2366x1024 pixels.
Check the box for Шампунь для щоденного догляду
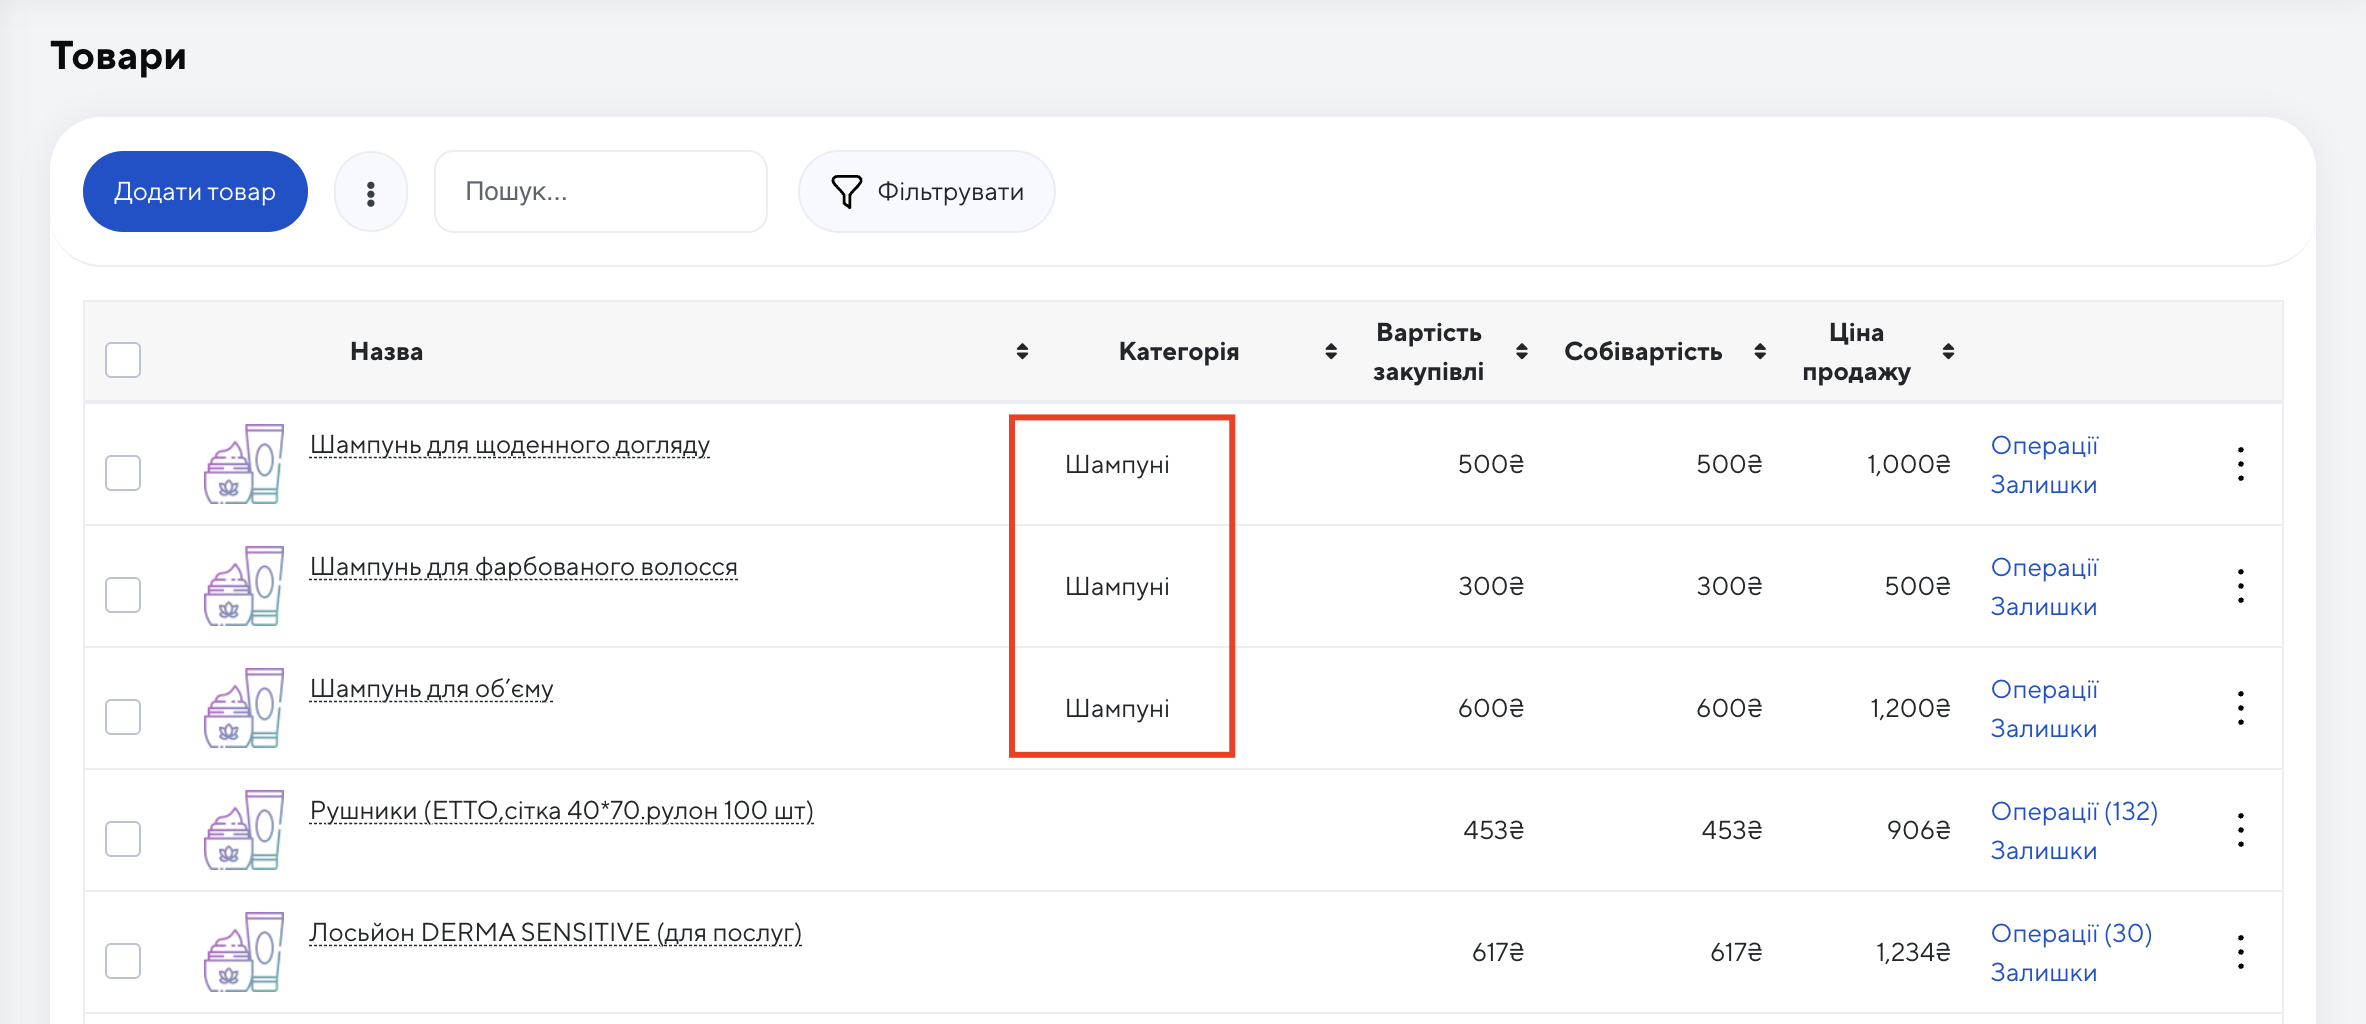[x=123, y=473]
